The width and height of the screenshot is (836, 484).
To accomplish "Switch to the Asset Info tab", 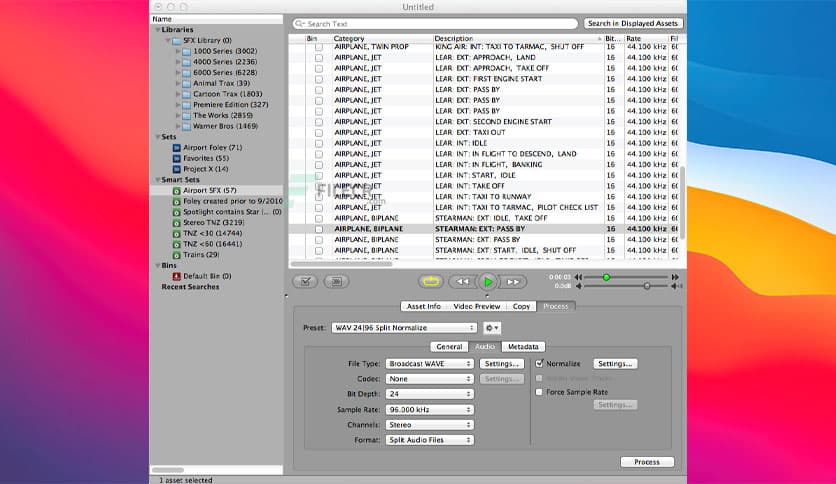I will coord(424,306).
